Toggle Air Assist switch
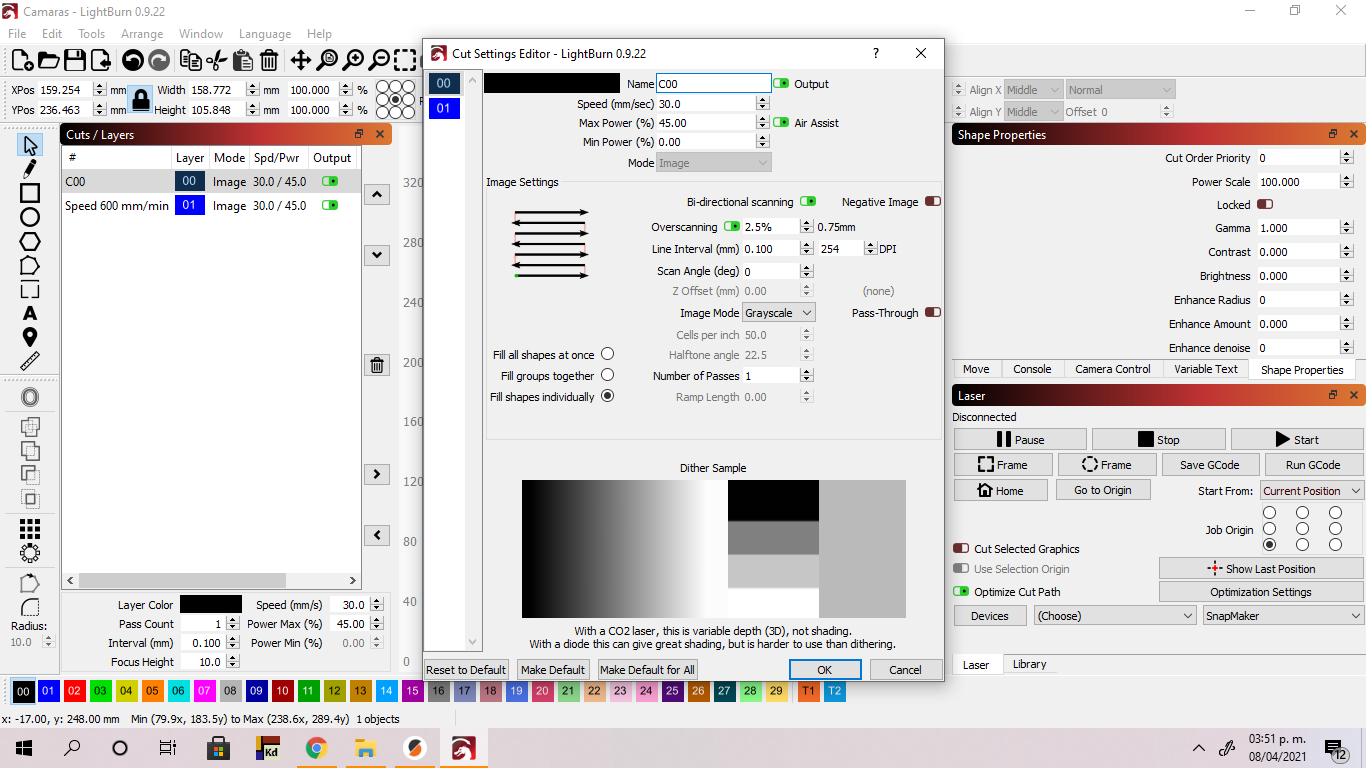Viewport: 1366px width, 768px height. pos(781,123)
